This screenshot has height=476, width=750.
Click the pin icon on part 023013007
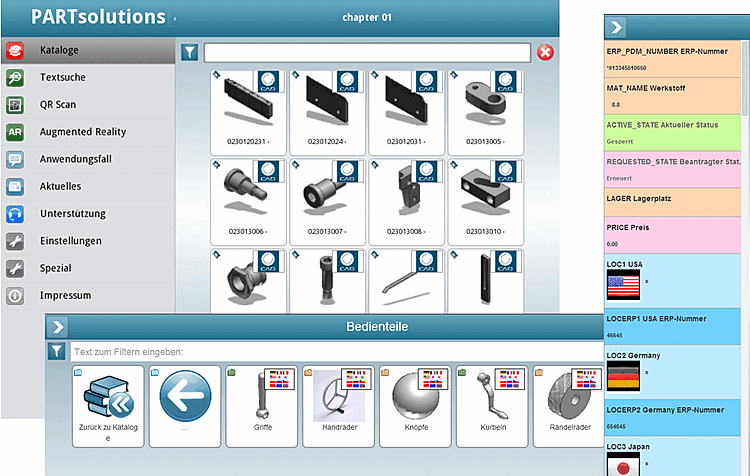point(296,165)
